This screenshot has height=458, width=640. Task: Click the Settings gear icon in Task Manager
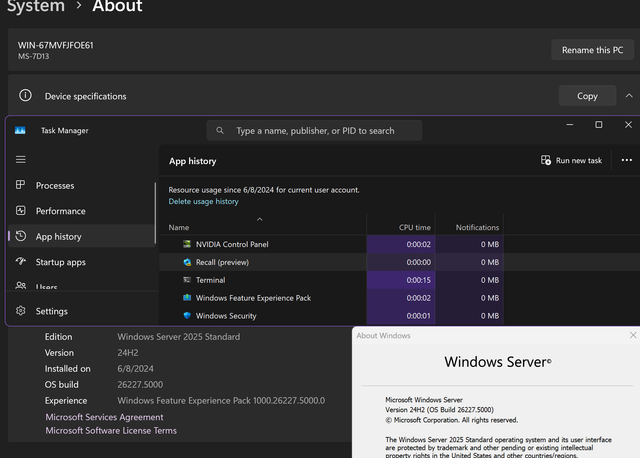coord(21,311)
